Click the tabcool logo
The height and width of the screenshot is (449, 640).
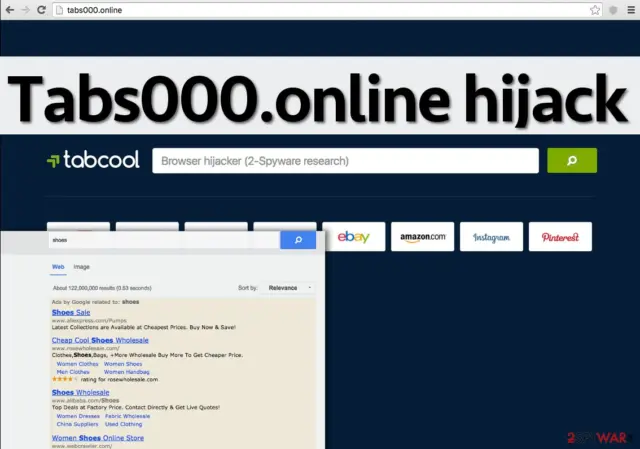pyautogui.click(x=93, y=160)
